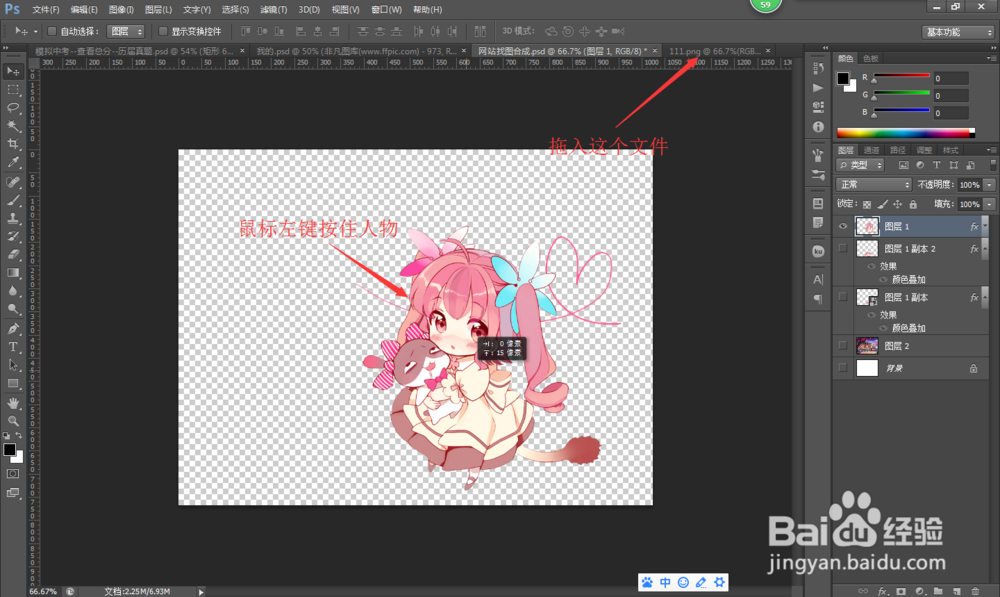1000x597 pixels.
Task: Select the Hand tool
Action: pyautogui.click(x=13, y=403)
